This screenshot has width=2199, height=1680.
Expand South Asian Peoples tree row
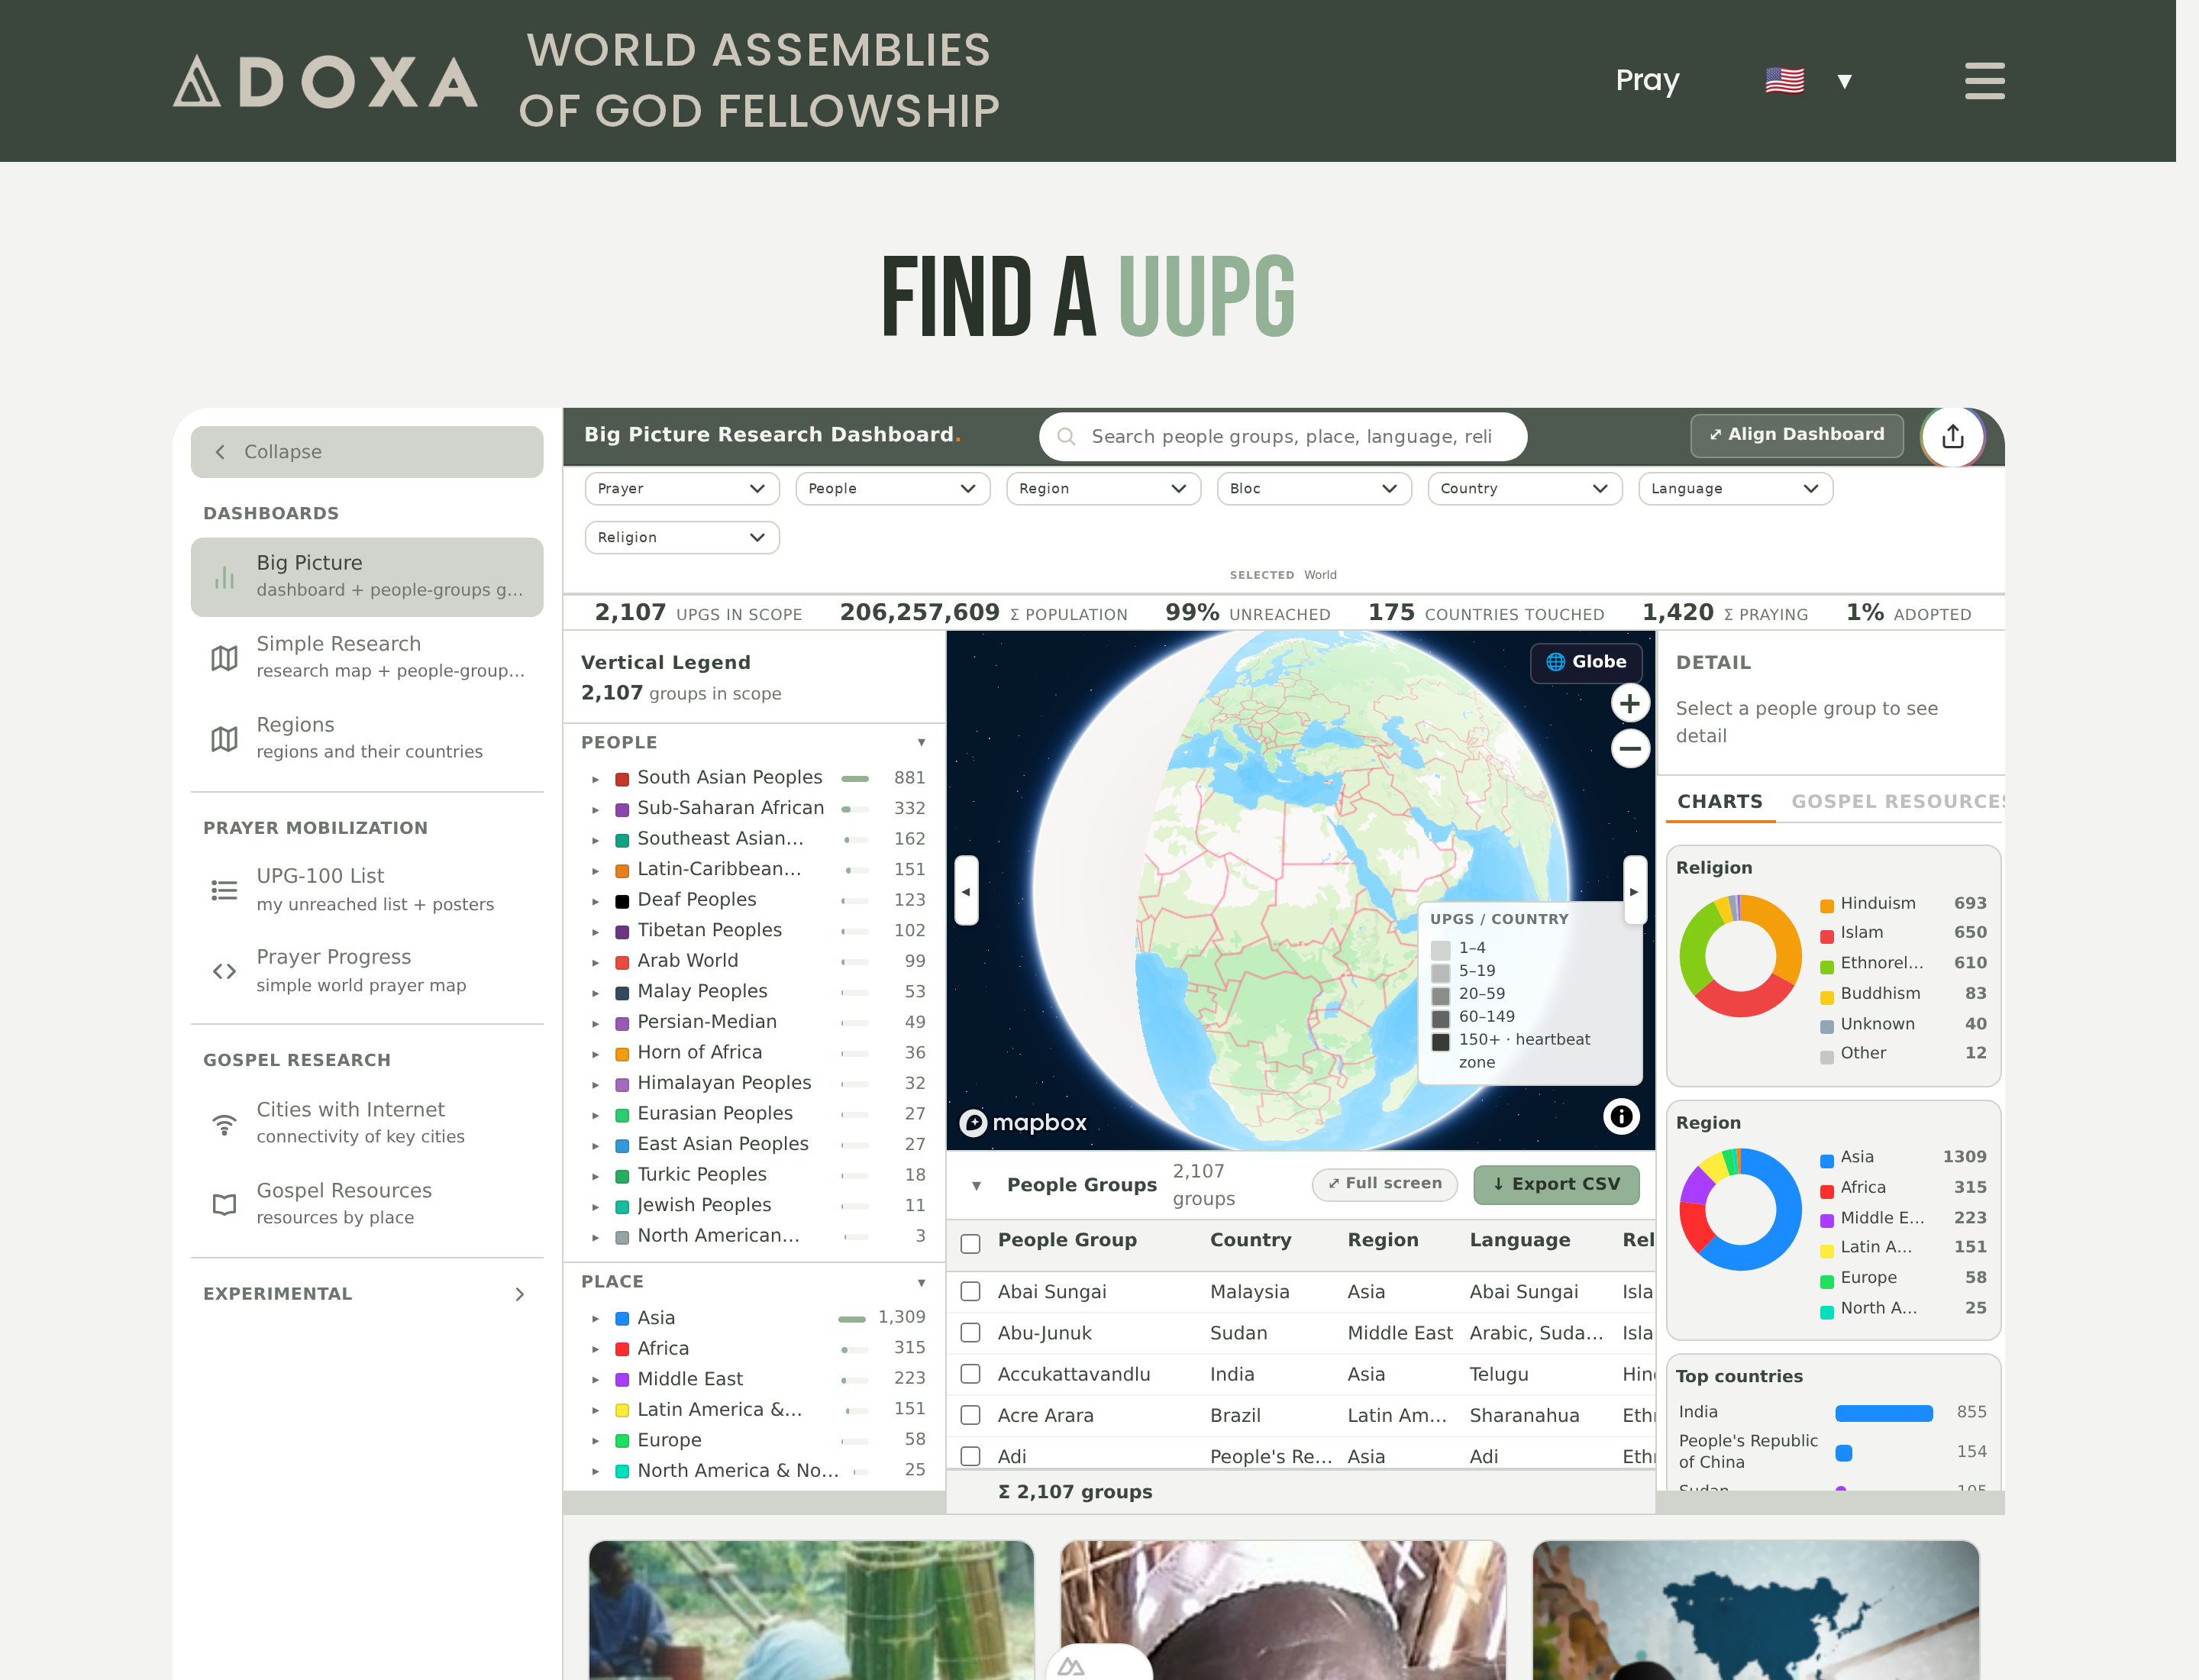click(x=595, y=778)
